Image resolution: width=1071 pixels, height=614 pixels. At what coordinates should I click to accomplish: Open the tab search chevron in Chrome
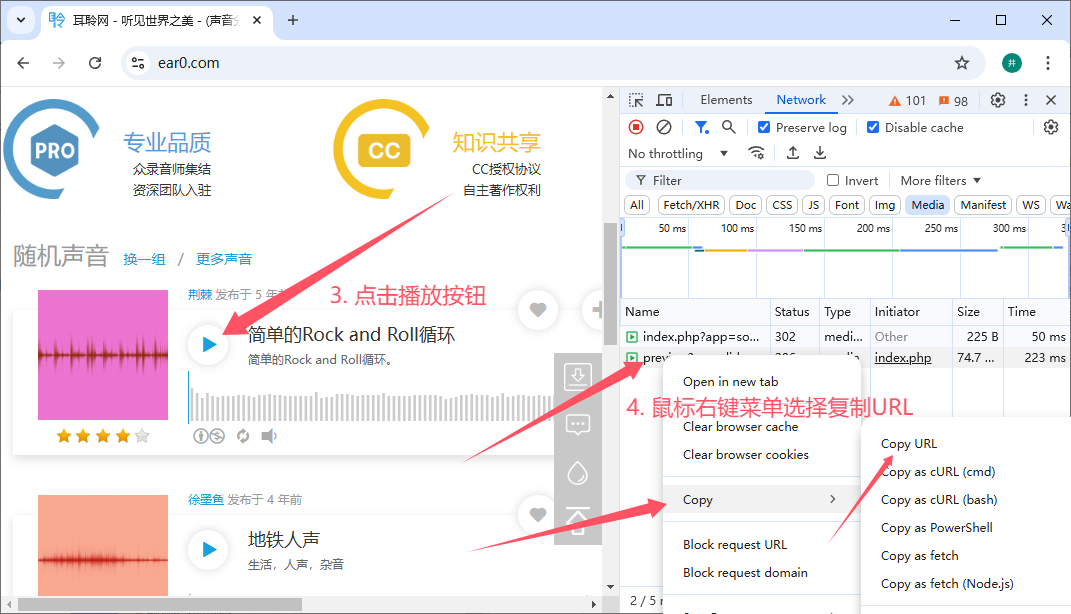pos(21,20)
